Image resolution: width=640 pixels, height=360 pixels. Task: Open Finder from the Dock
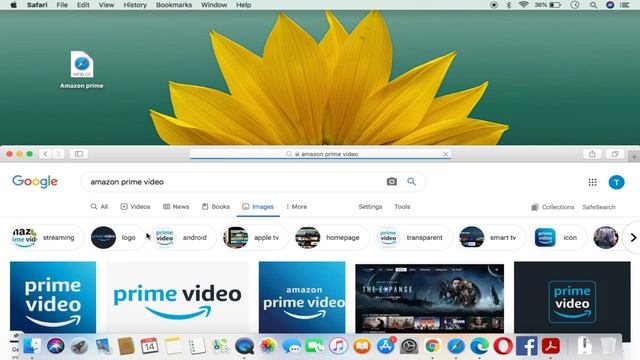(32, 346)
